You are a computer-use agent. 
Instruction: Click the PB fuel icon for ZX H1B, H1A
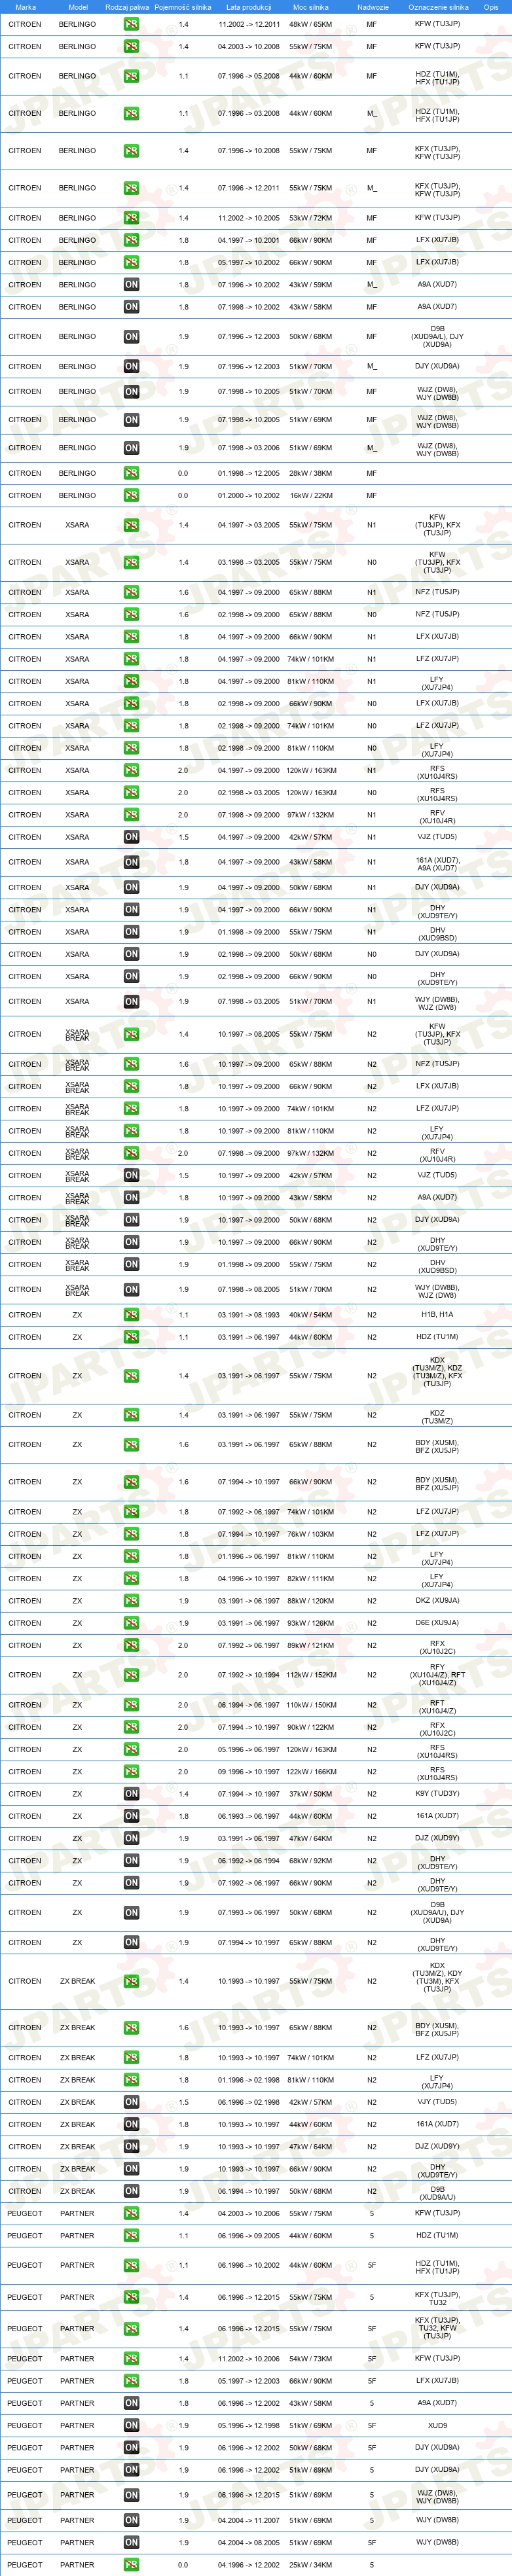tap(131, 1315)
